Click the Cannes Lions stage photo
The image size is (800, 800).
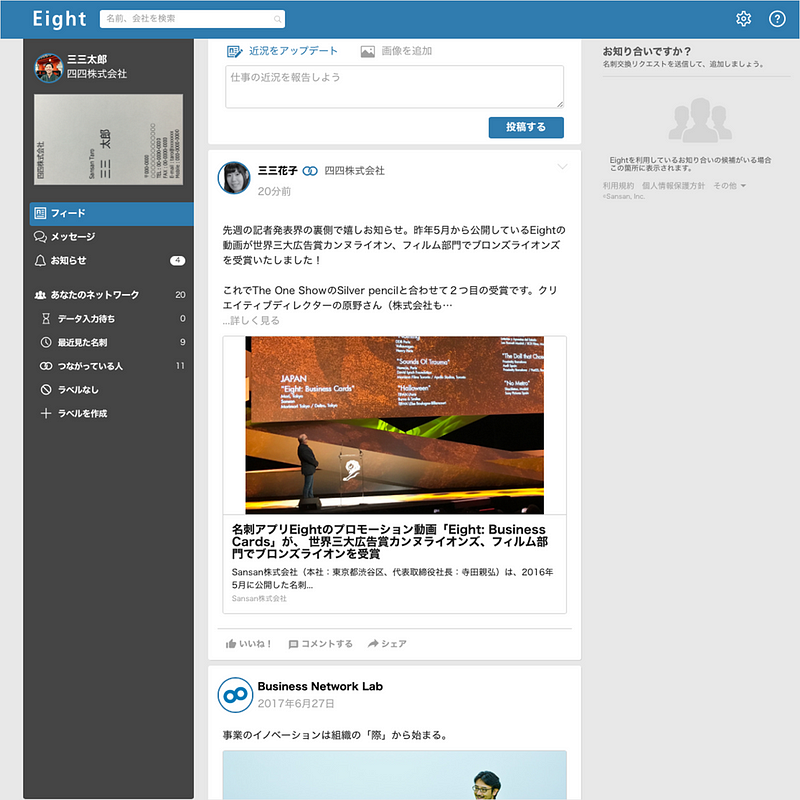pos(394,425)
